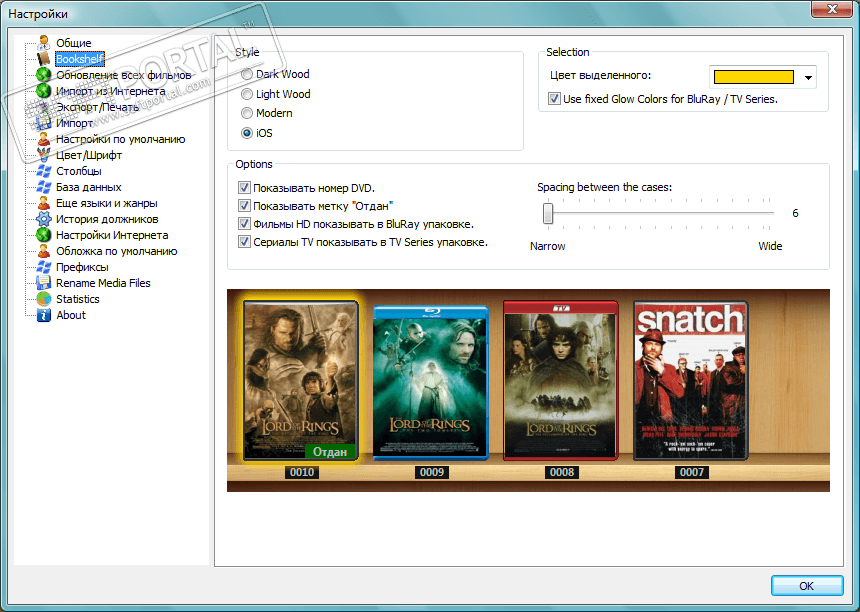Open Импорт из Интернета settings

[110, 91]
